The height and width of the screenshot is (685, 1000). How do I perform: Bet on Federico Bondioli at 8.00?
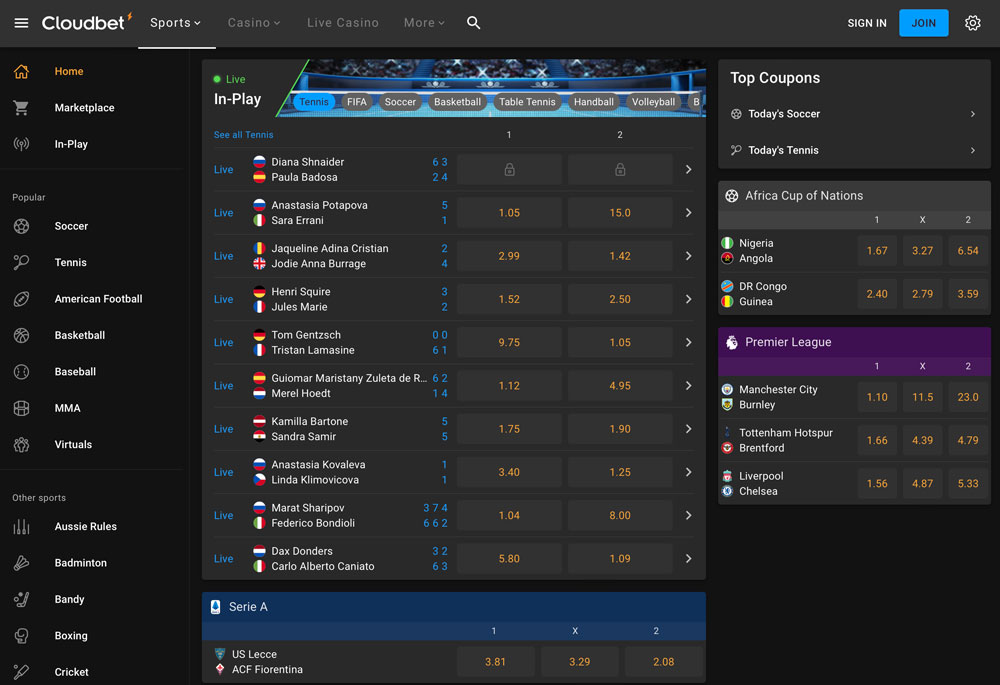point(620,515)
